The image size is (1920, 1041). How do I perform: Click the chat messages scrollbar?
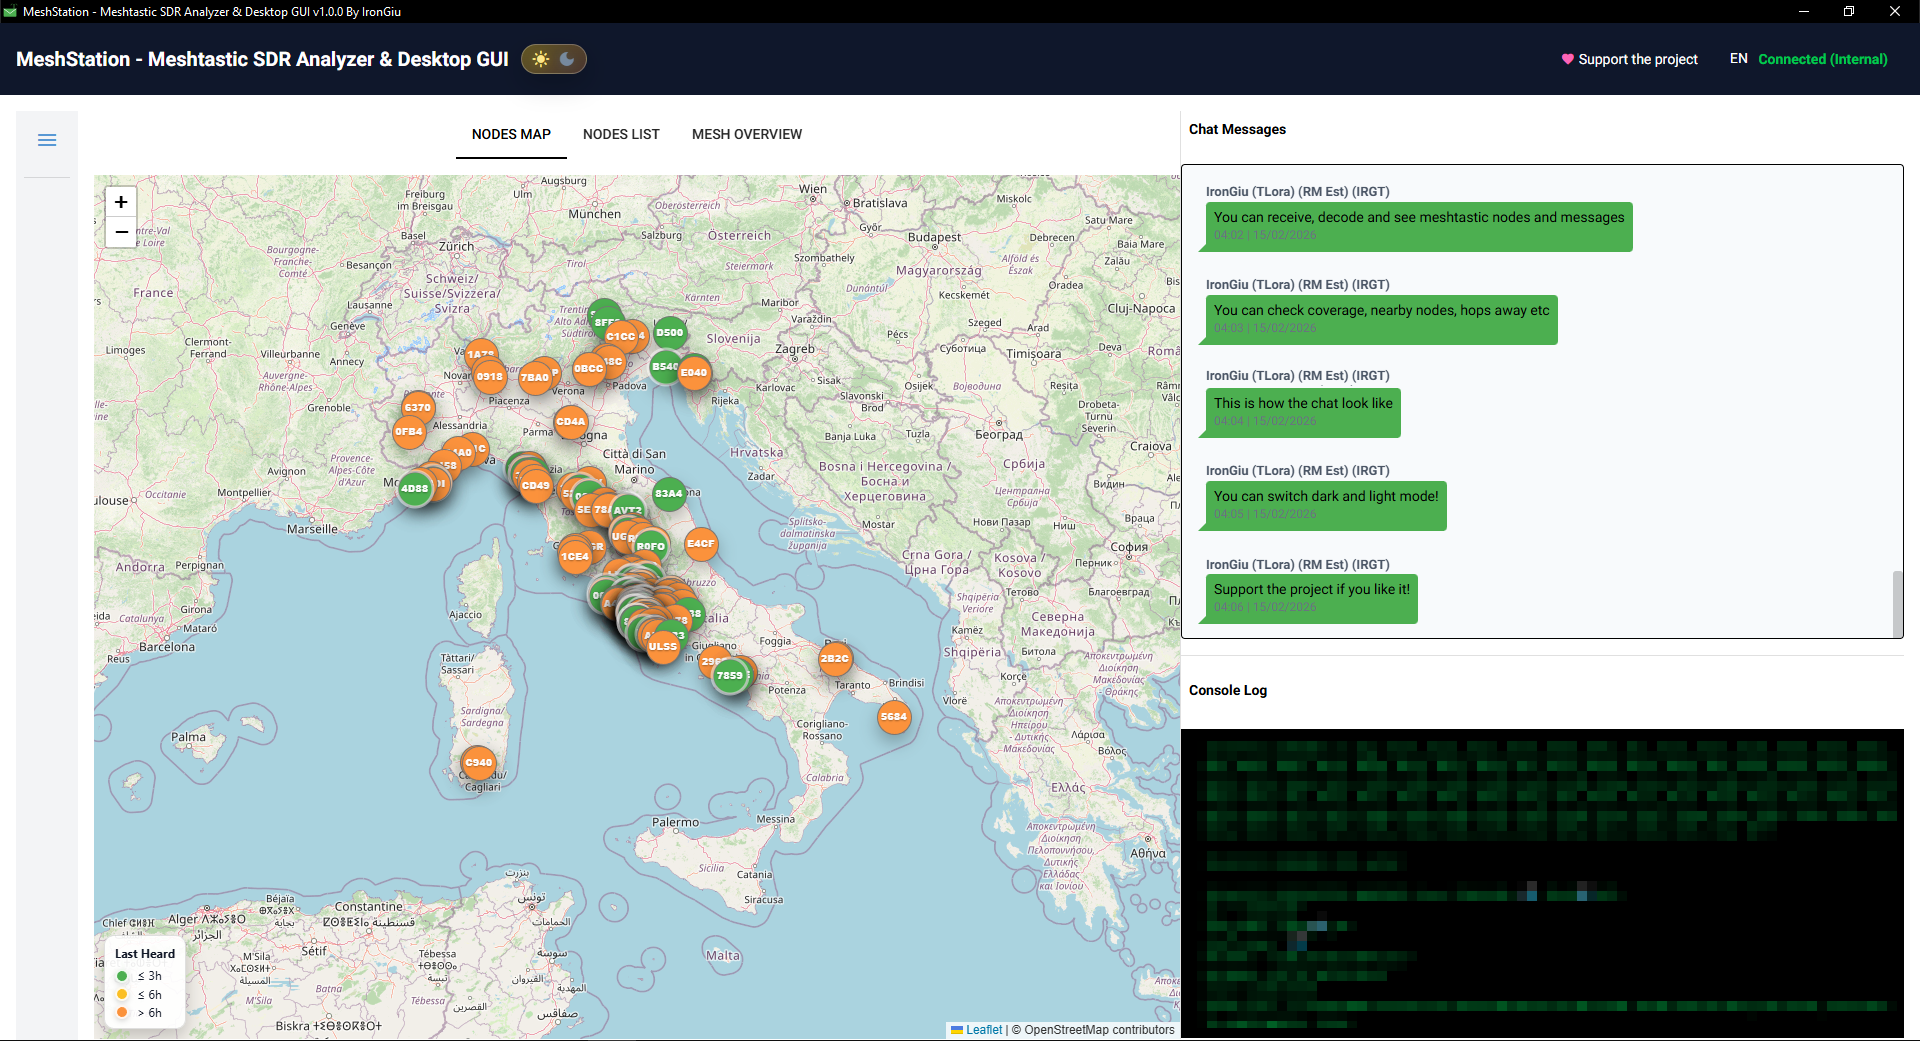click(x=1897, y=602)
